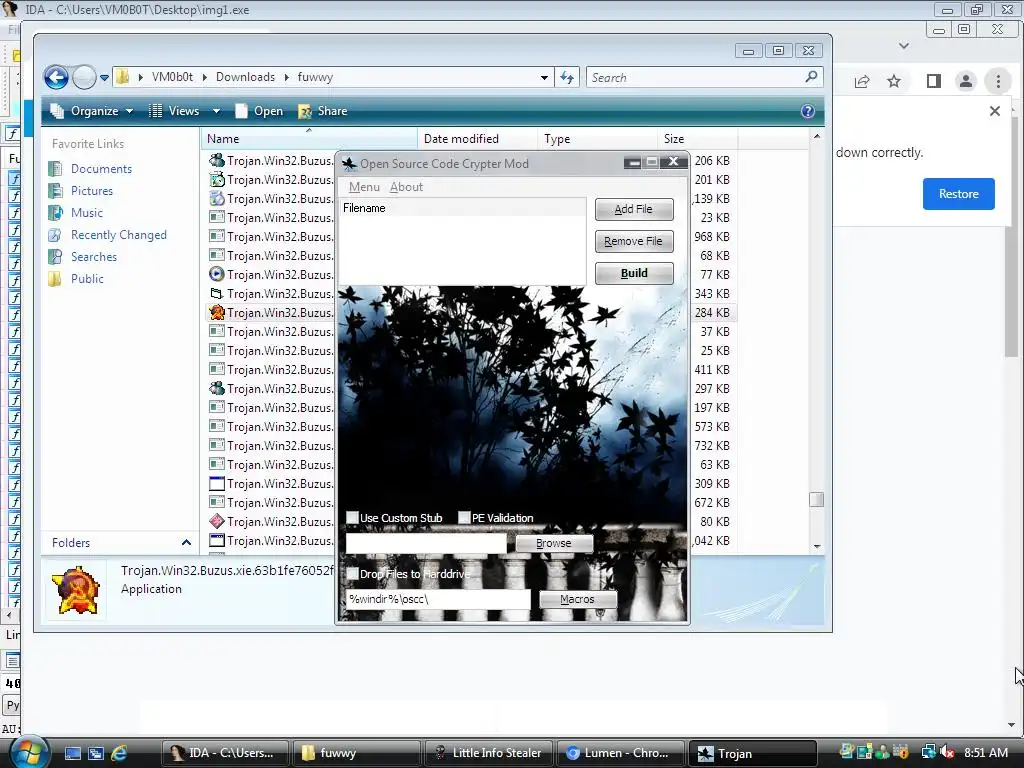Click the Browse button
Screen dimensions: 1024x768
(x=554, y=543)
